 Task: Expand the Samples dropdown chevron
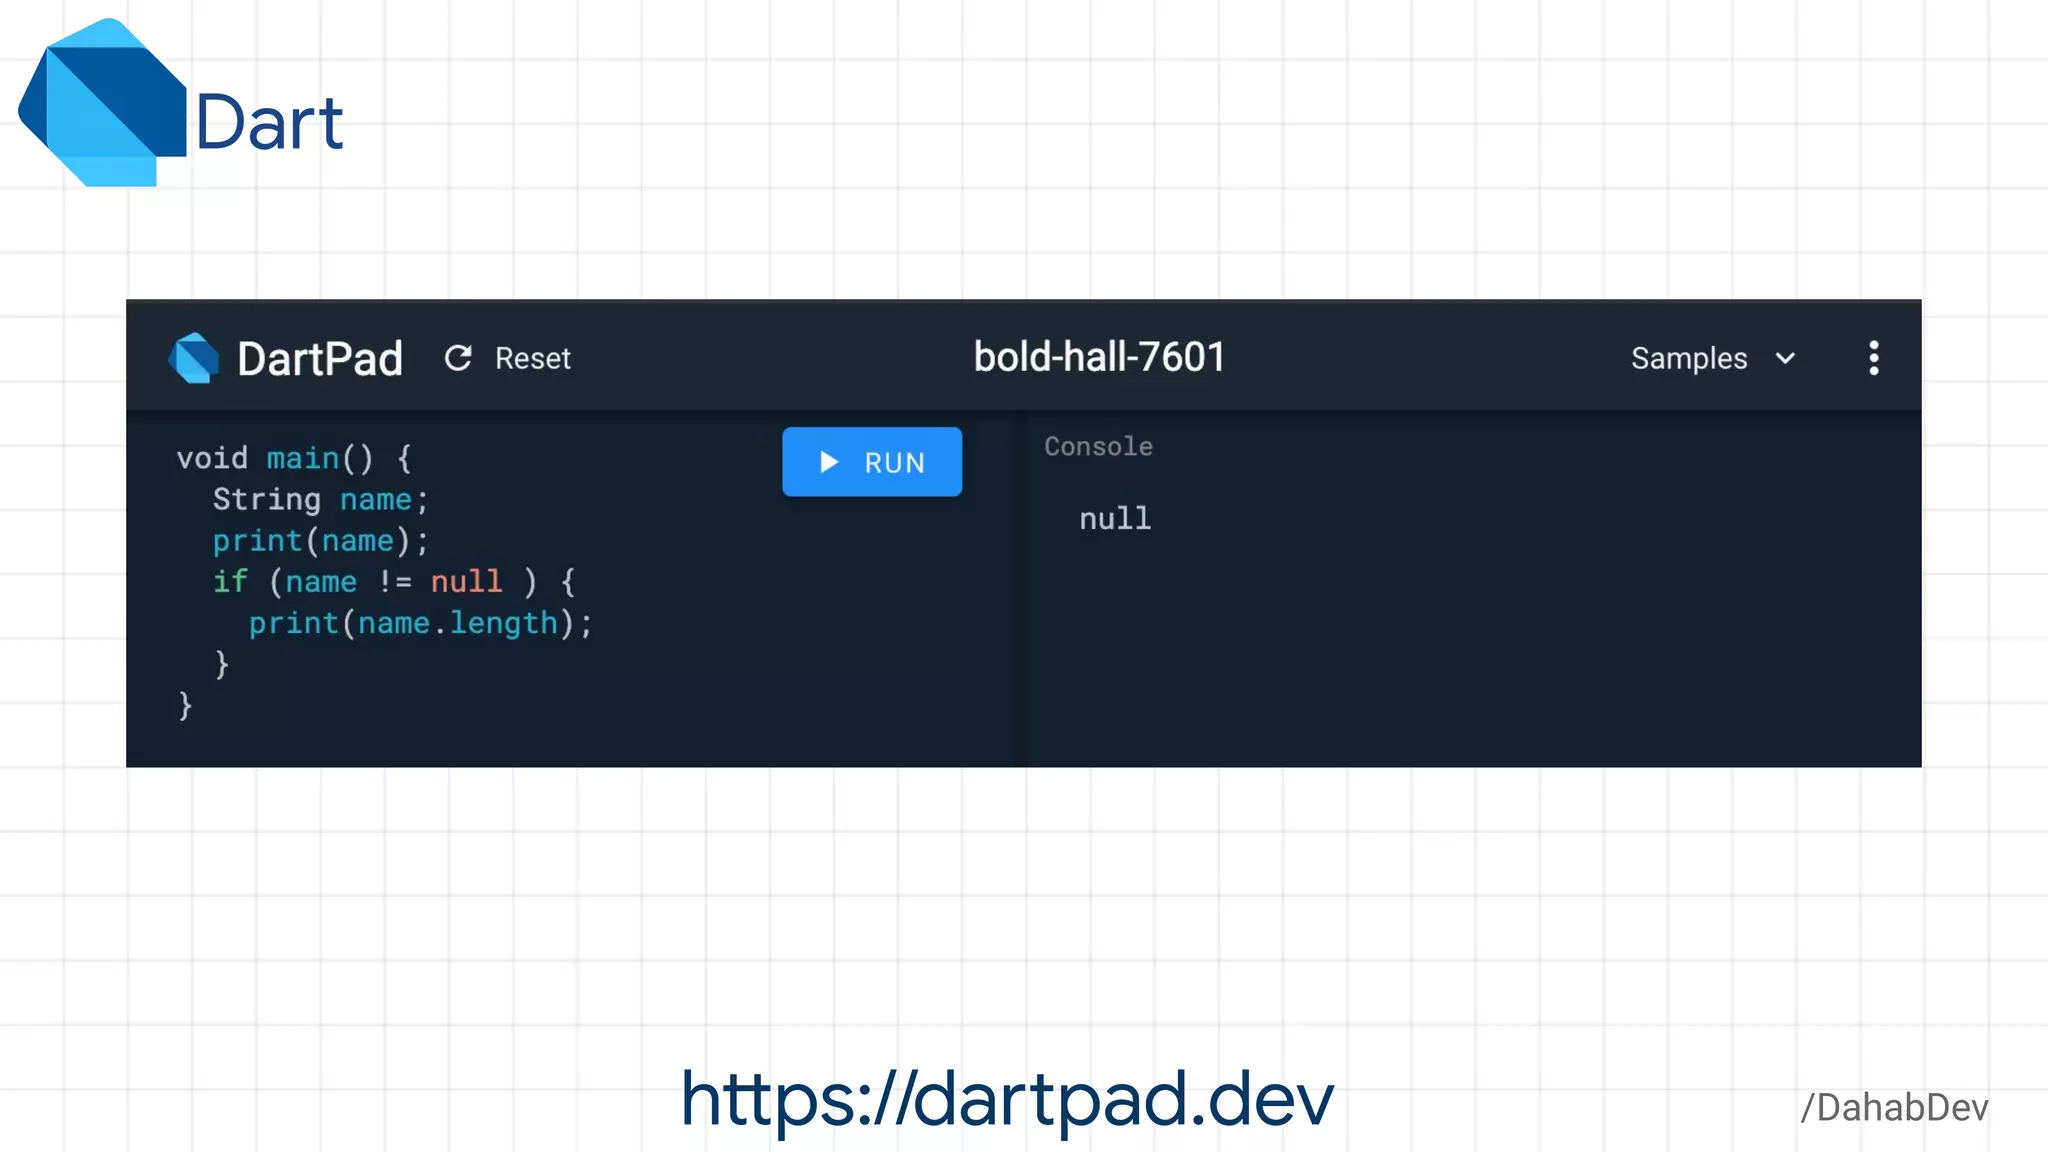[1785, 358]
